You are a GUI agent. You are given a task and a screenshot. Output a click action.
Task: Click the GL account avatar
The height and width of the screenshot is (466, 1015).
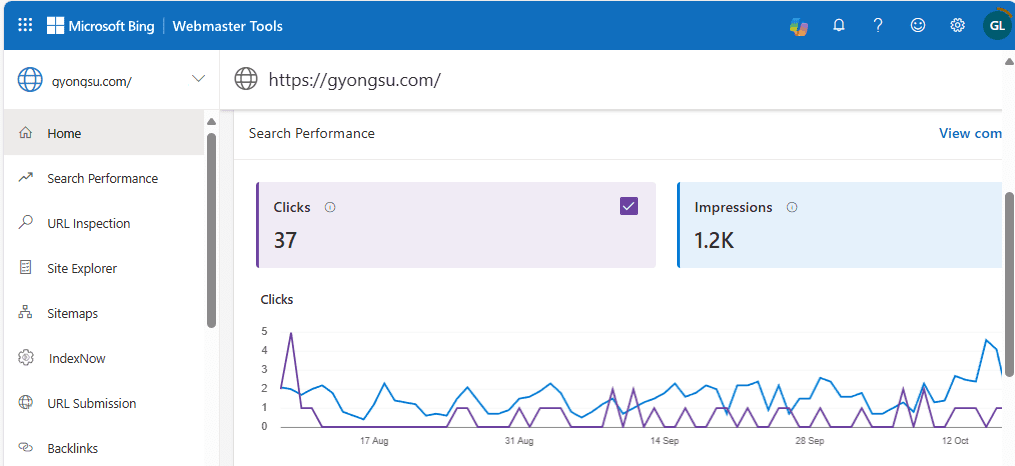996,26
